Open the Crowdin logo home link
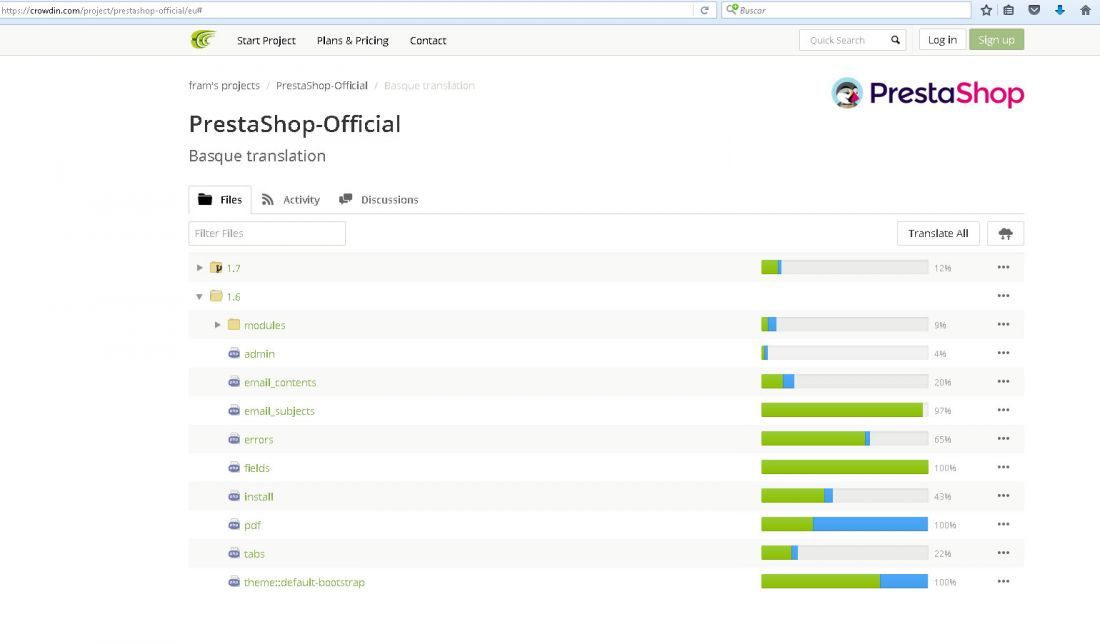Screen dimensions: 1100x644 click(x=203, y=39)
